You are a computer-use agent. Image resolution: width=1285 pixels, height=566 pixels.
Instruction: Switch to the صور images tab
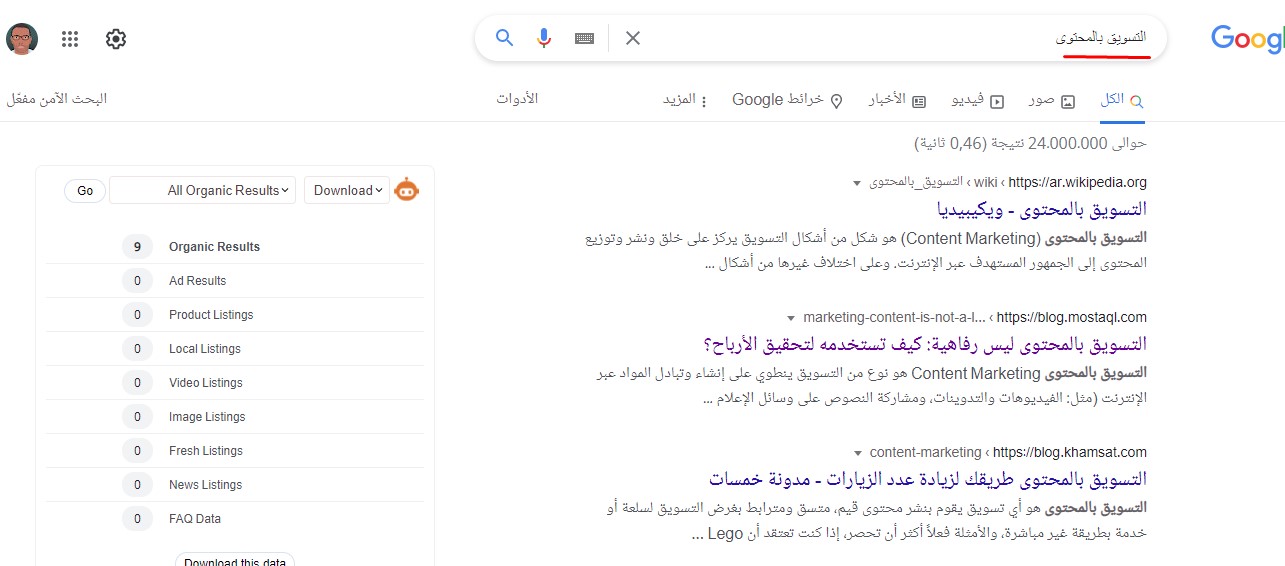tap(1051, 100)
